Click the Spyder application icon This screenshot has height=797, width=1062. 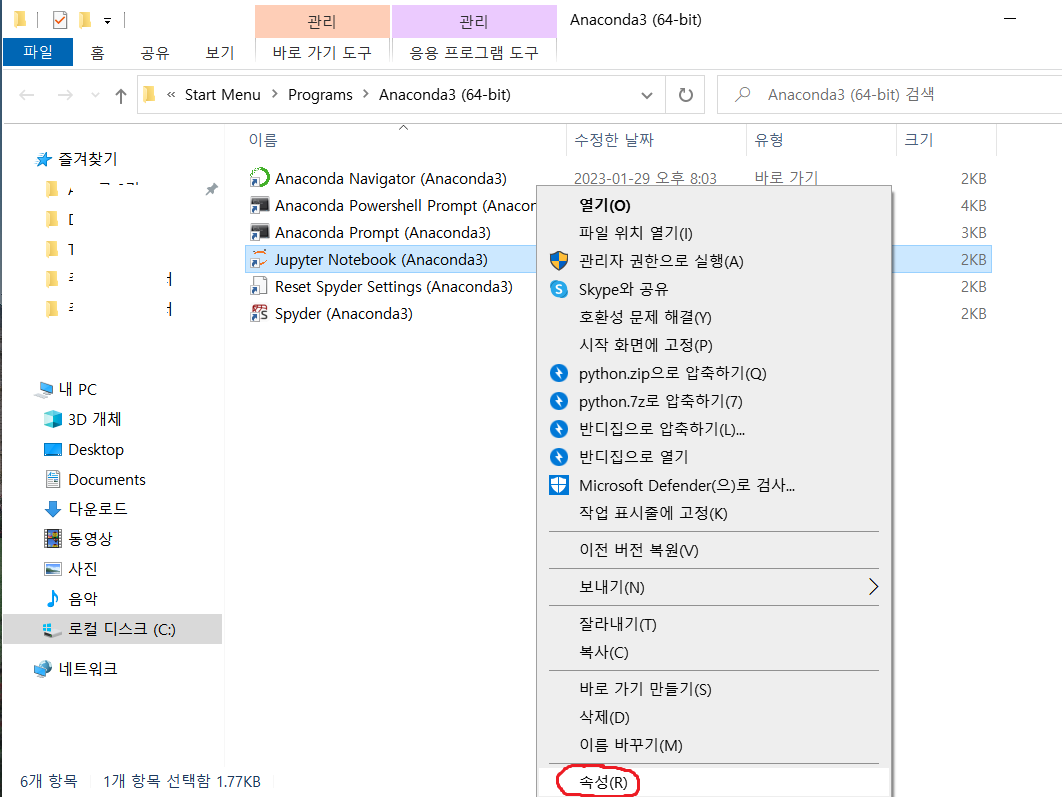click(x=259, y=314)
